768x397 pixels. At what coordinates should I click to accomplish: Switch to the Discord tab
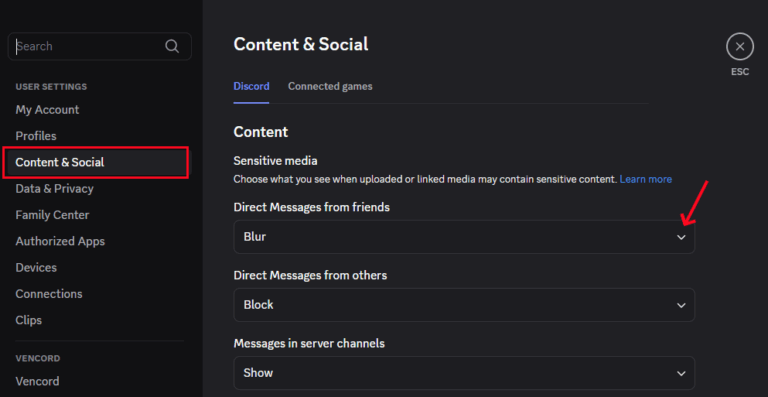click(x=251, y=86)
